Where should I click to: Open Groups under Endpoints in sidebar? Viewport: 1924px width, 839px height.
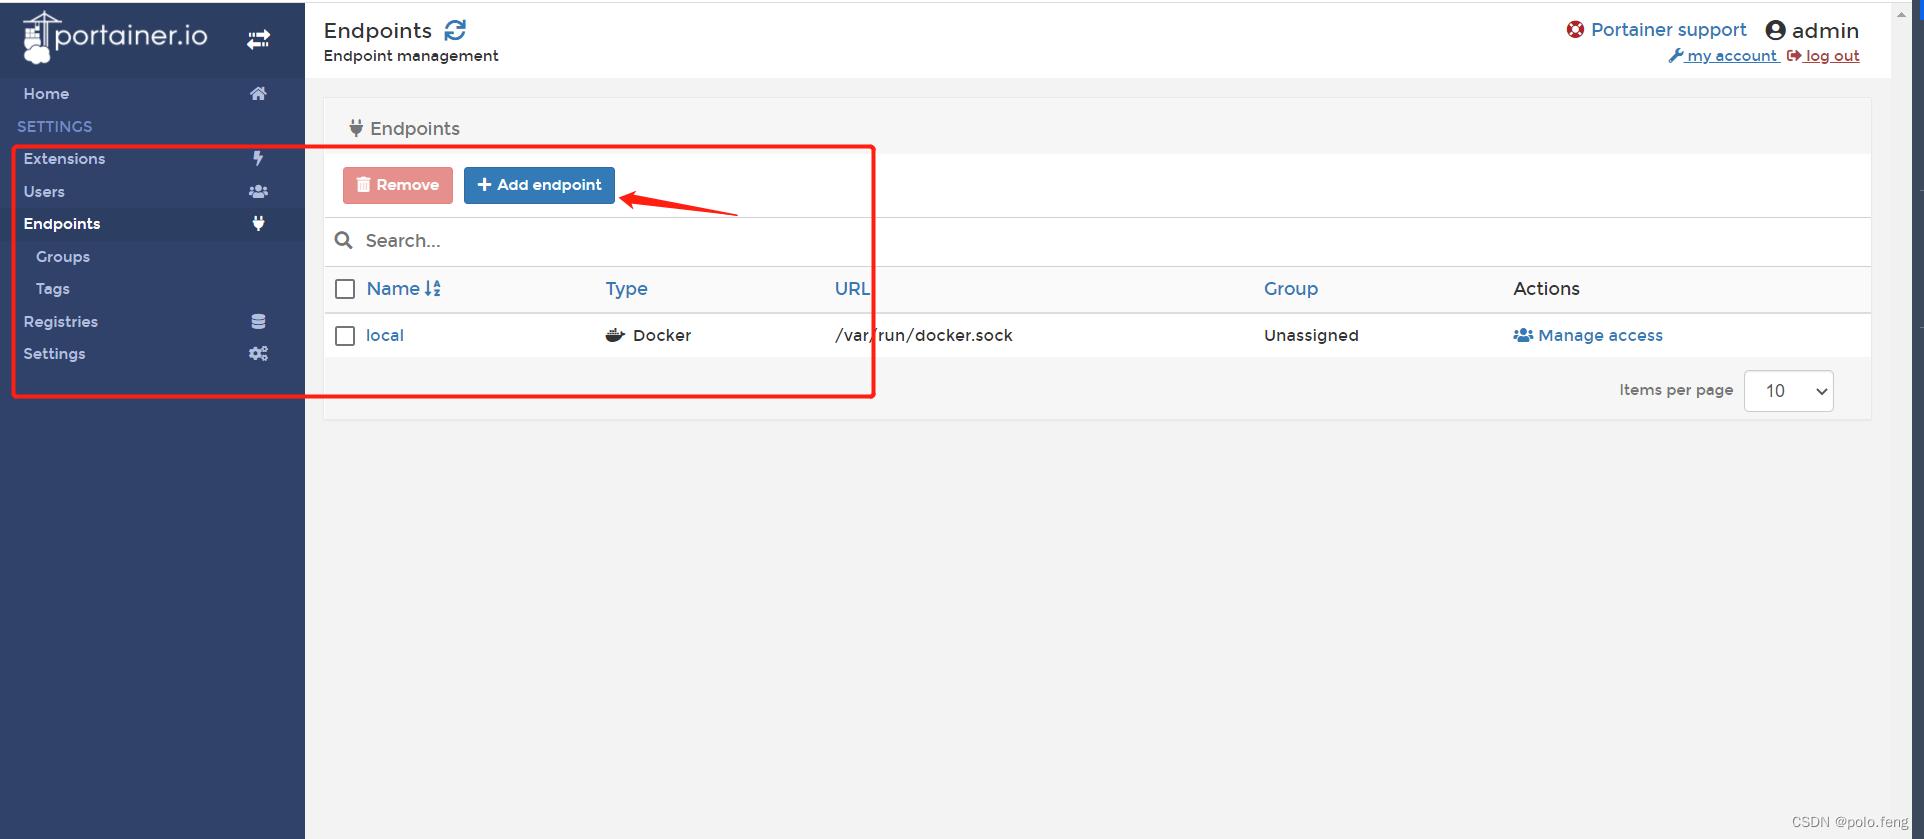(63, 257)
